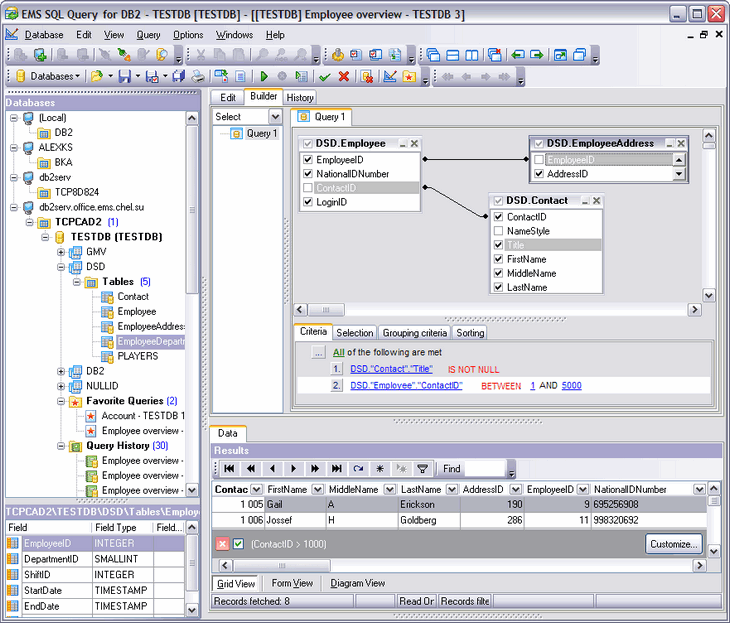Minimize the DSD.Contact table box
730x623 pixels.
585,201
